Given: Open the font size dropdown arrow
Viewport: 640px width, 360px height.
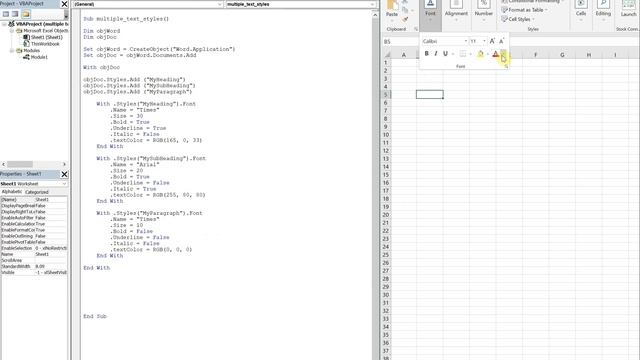Looking at the screenshot, I should pyautogui.click(x=484, y=41).
